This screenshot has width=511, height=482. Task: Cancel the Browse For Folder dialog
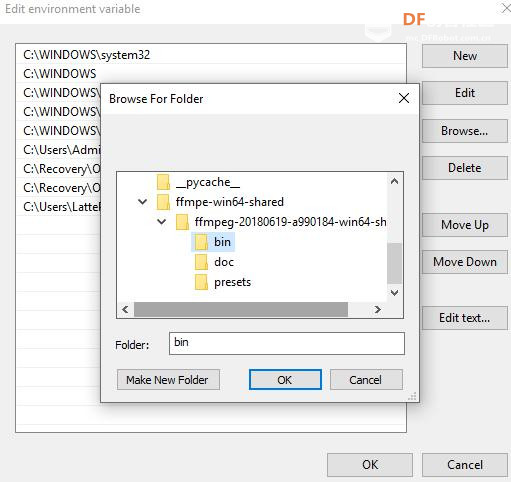pos(366,380)
